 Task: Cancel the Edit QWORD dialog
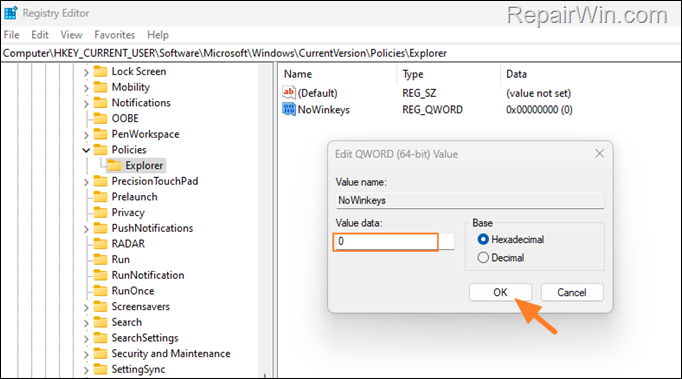pyautogui.click(x=572, y=292)
